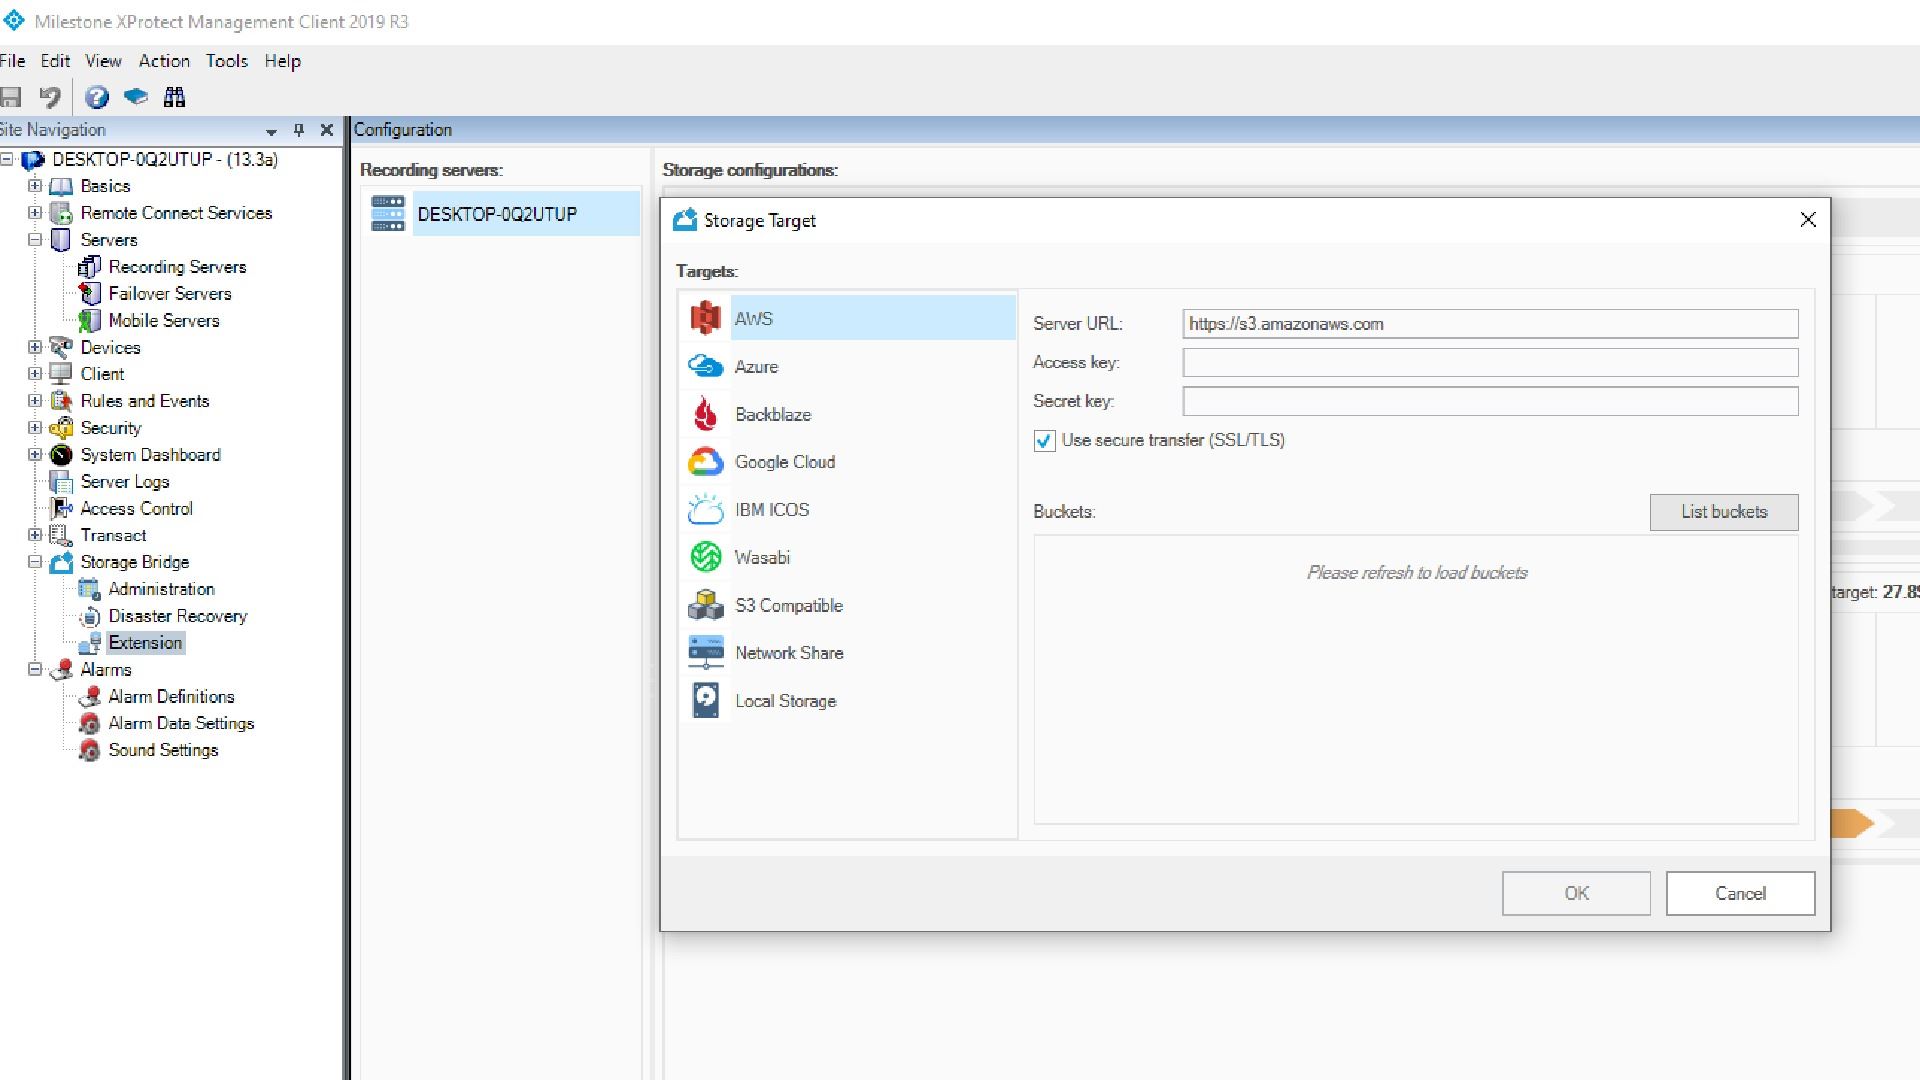Select the root DESKTOP-0Q2UTUP - (13.3a) node
The width and height of the screenshot is (1920, 1080).
(x=165, y=159)
